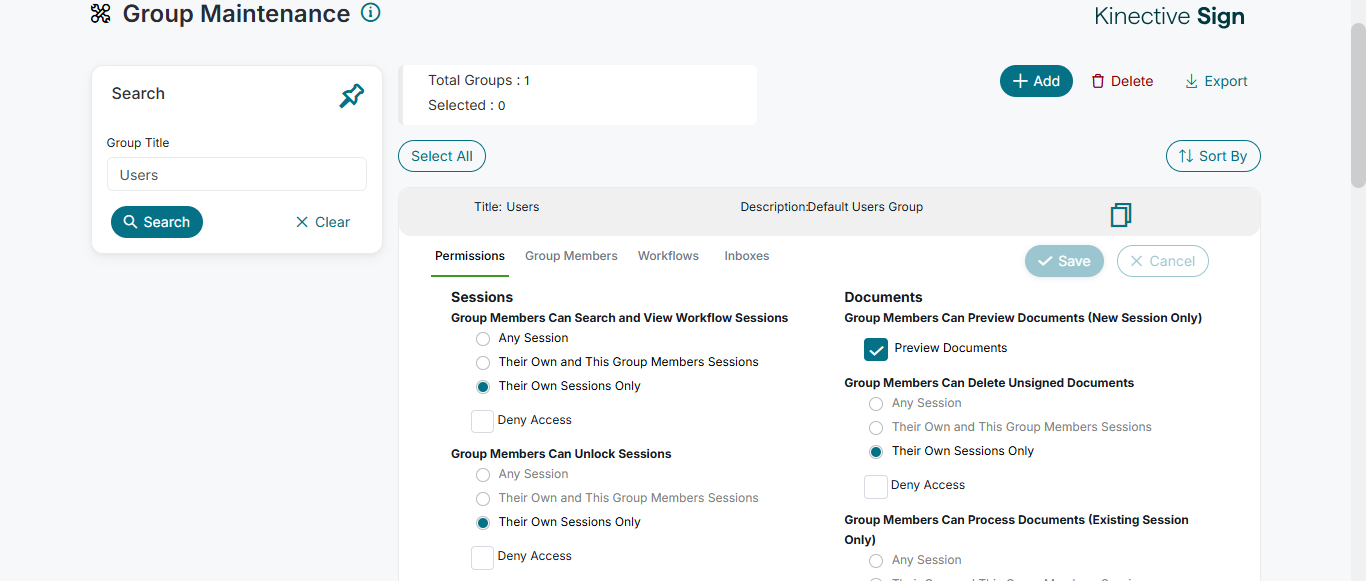Go to the Inboxes tab
The height and width of the screenshot is (581, 1366).
(747, 256)
